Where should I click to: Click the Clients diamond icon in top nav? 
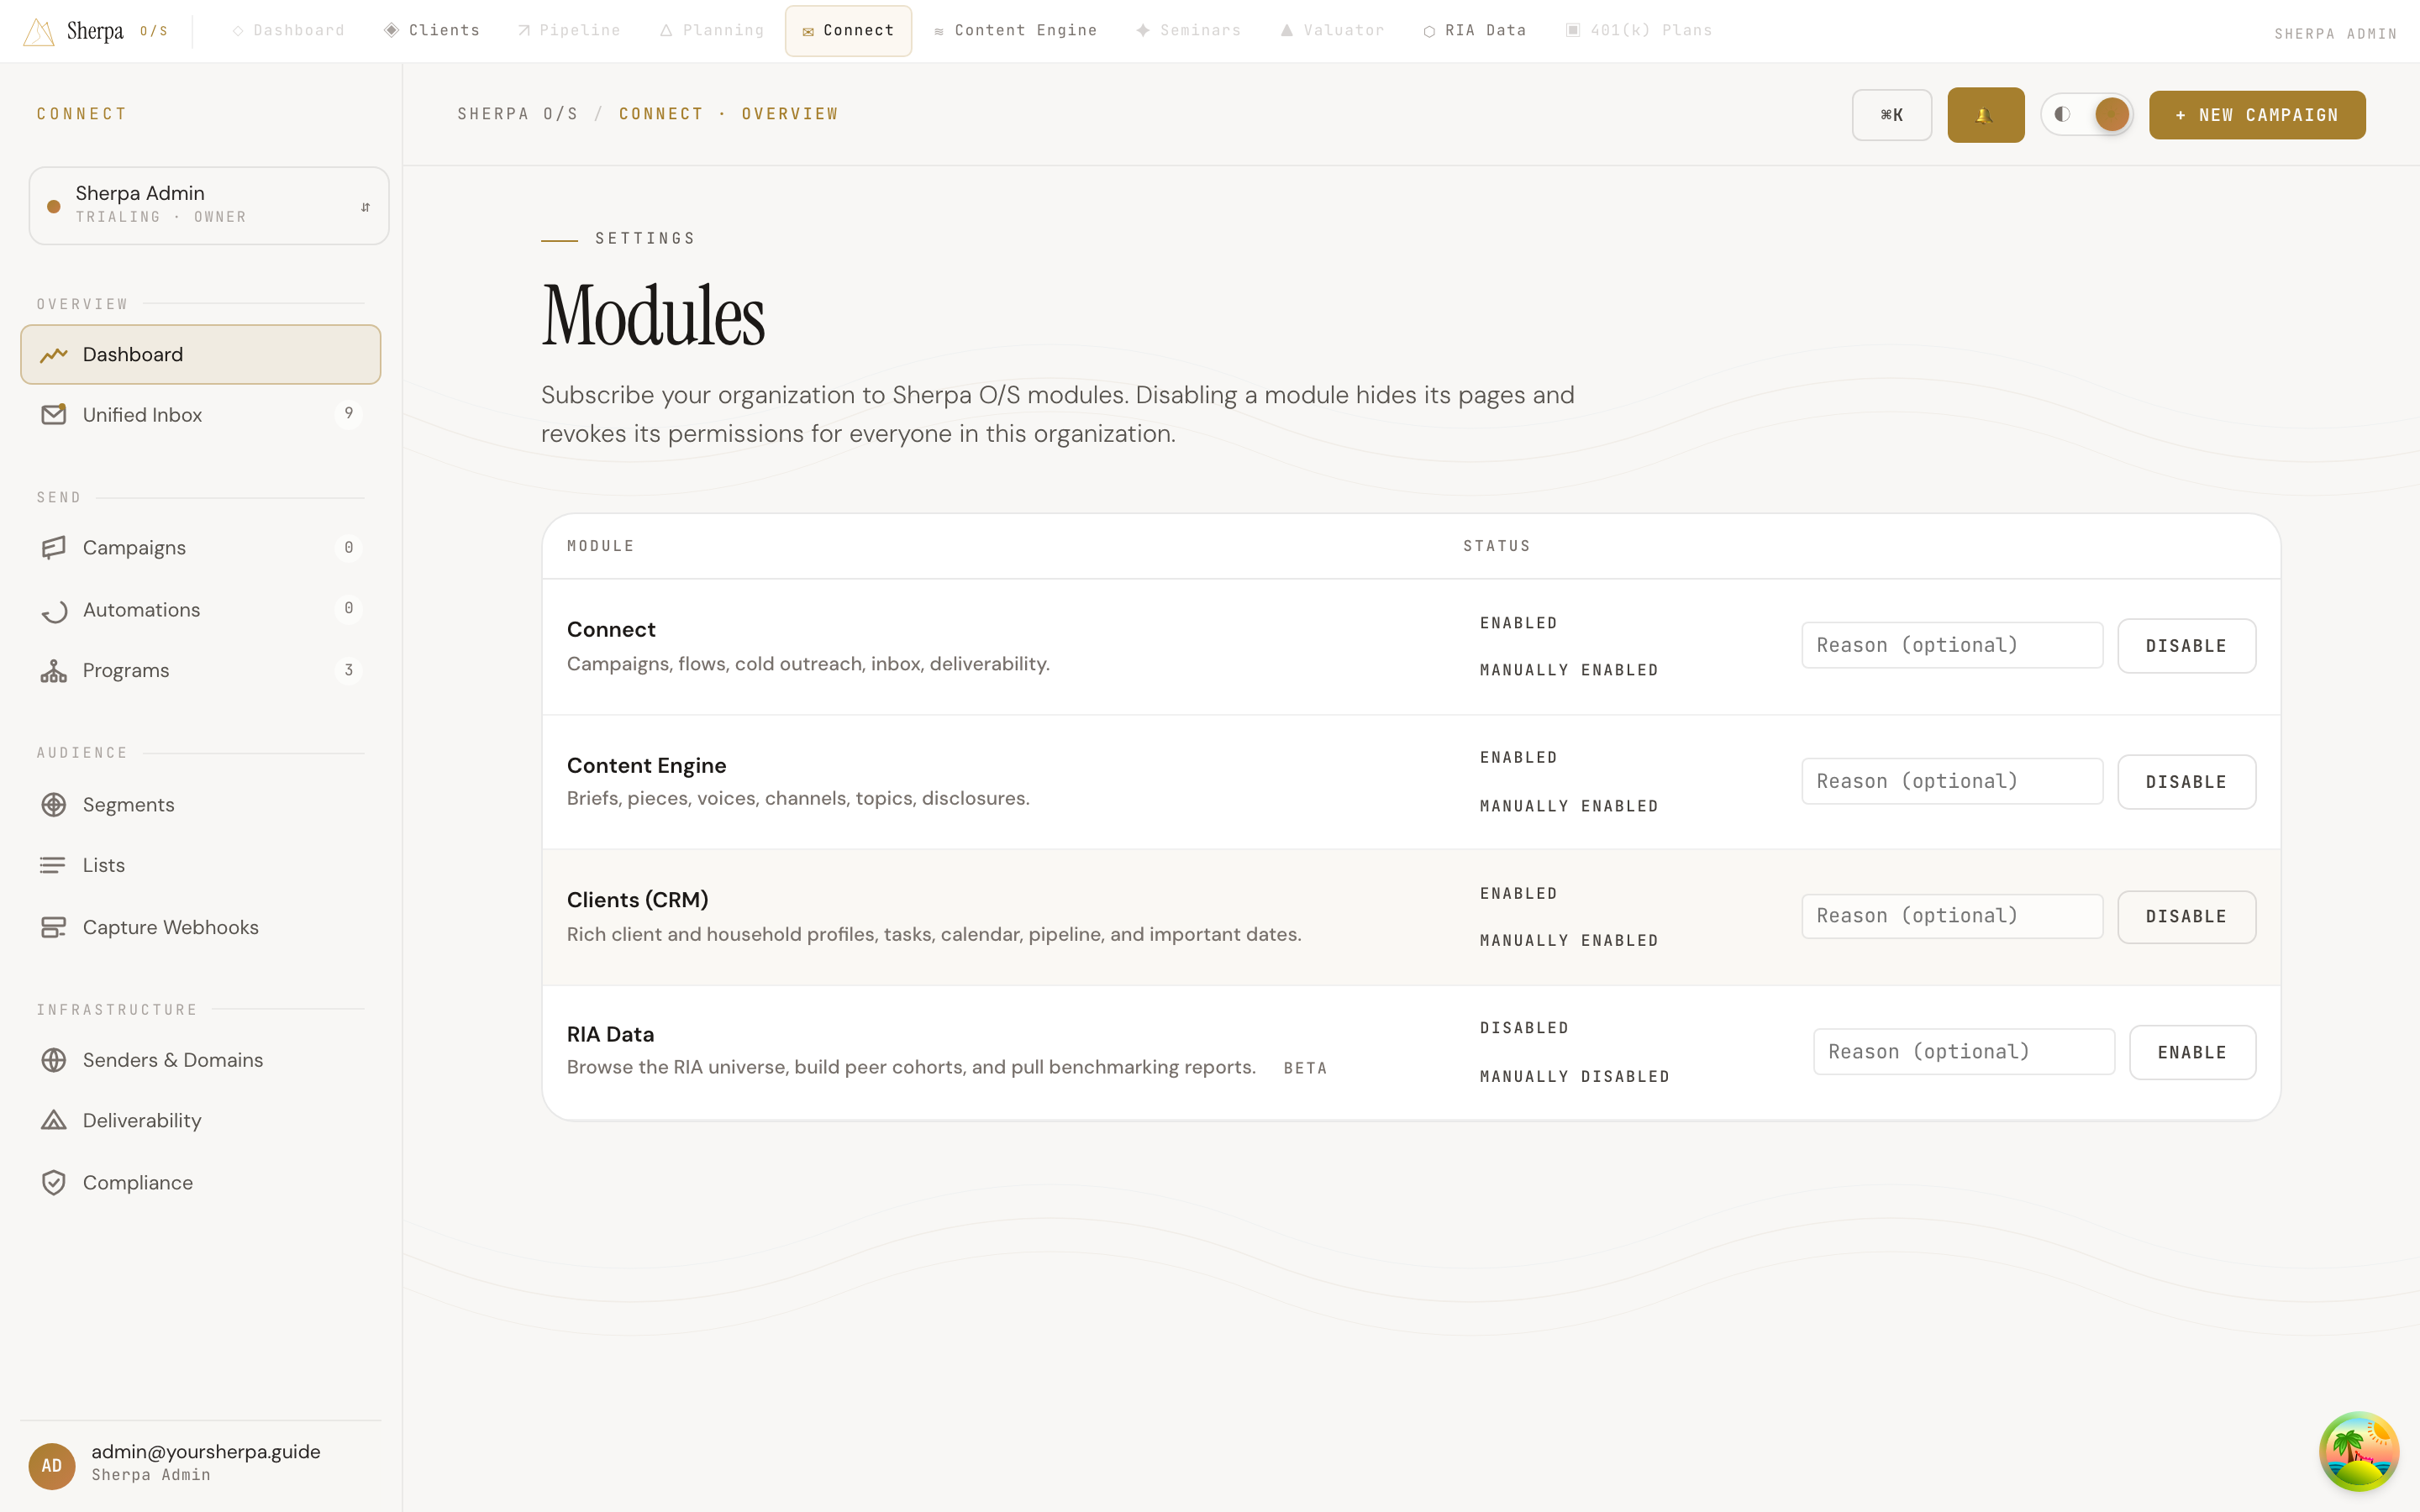[392, 30]
